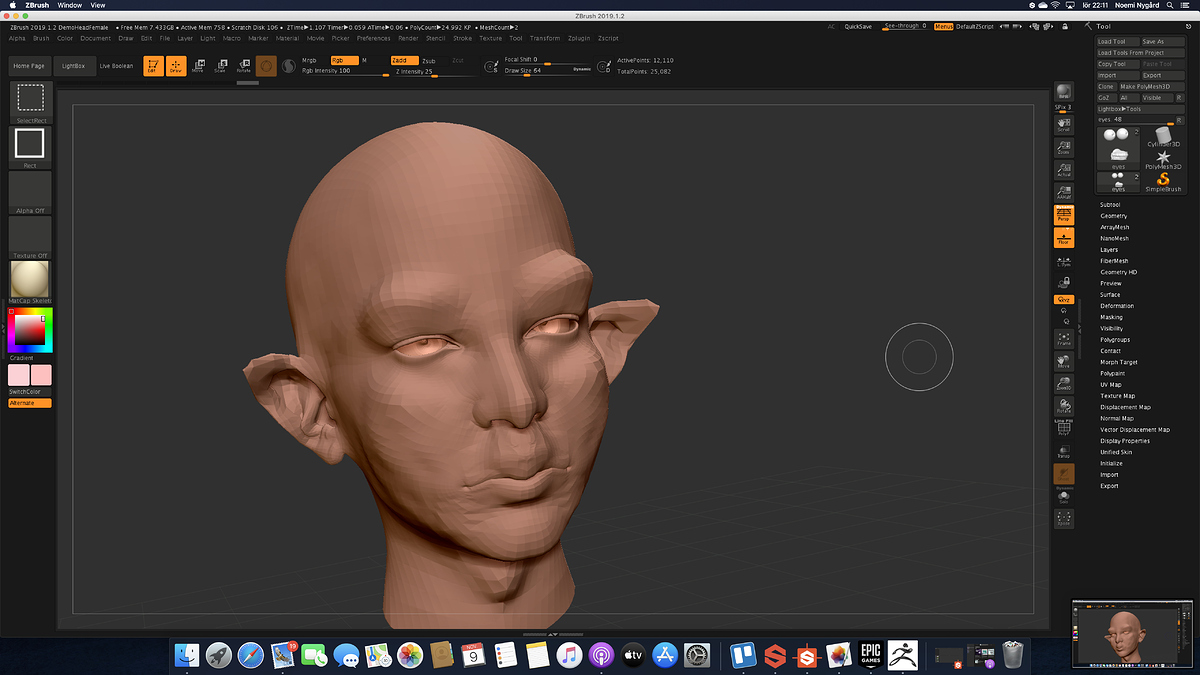Image resolution: width=1200 pixels, height=675 pixels.
Task: Open LightBox browser
Action: coord(75,66)
